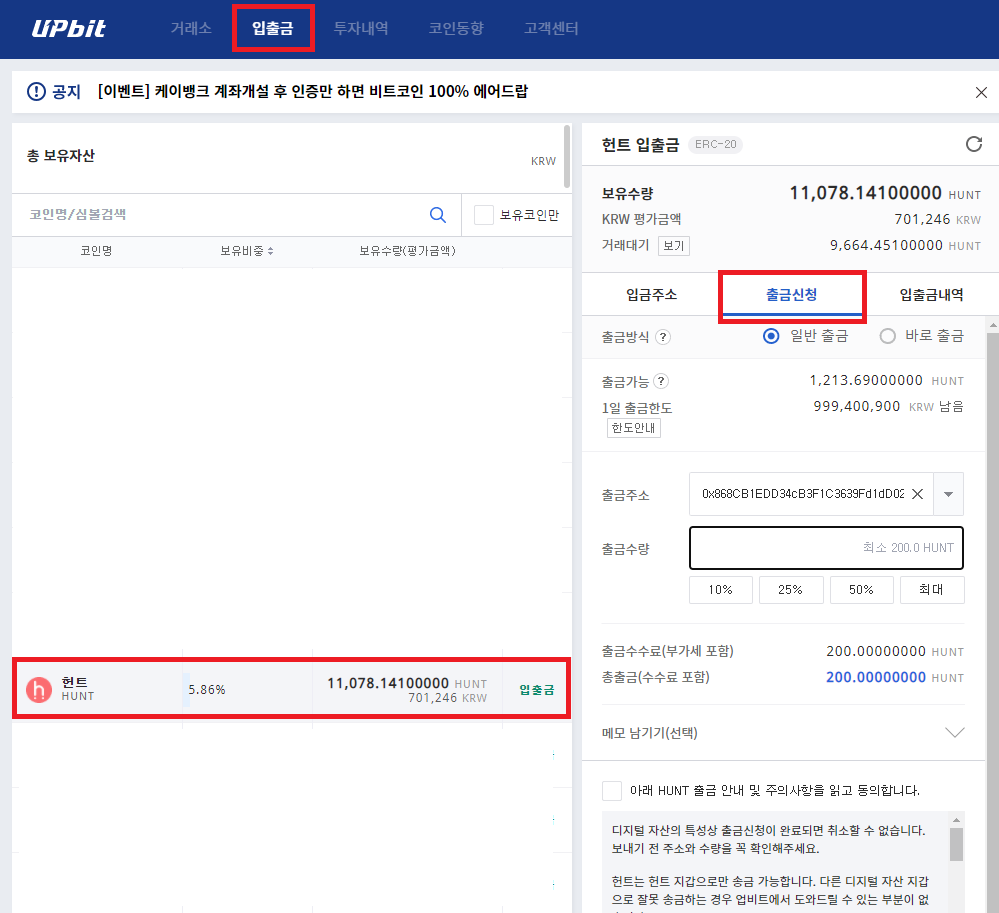This screenshot has height=913, width=999.
Task: Click the asset list scrollbar
Action: (567, 157)
